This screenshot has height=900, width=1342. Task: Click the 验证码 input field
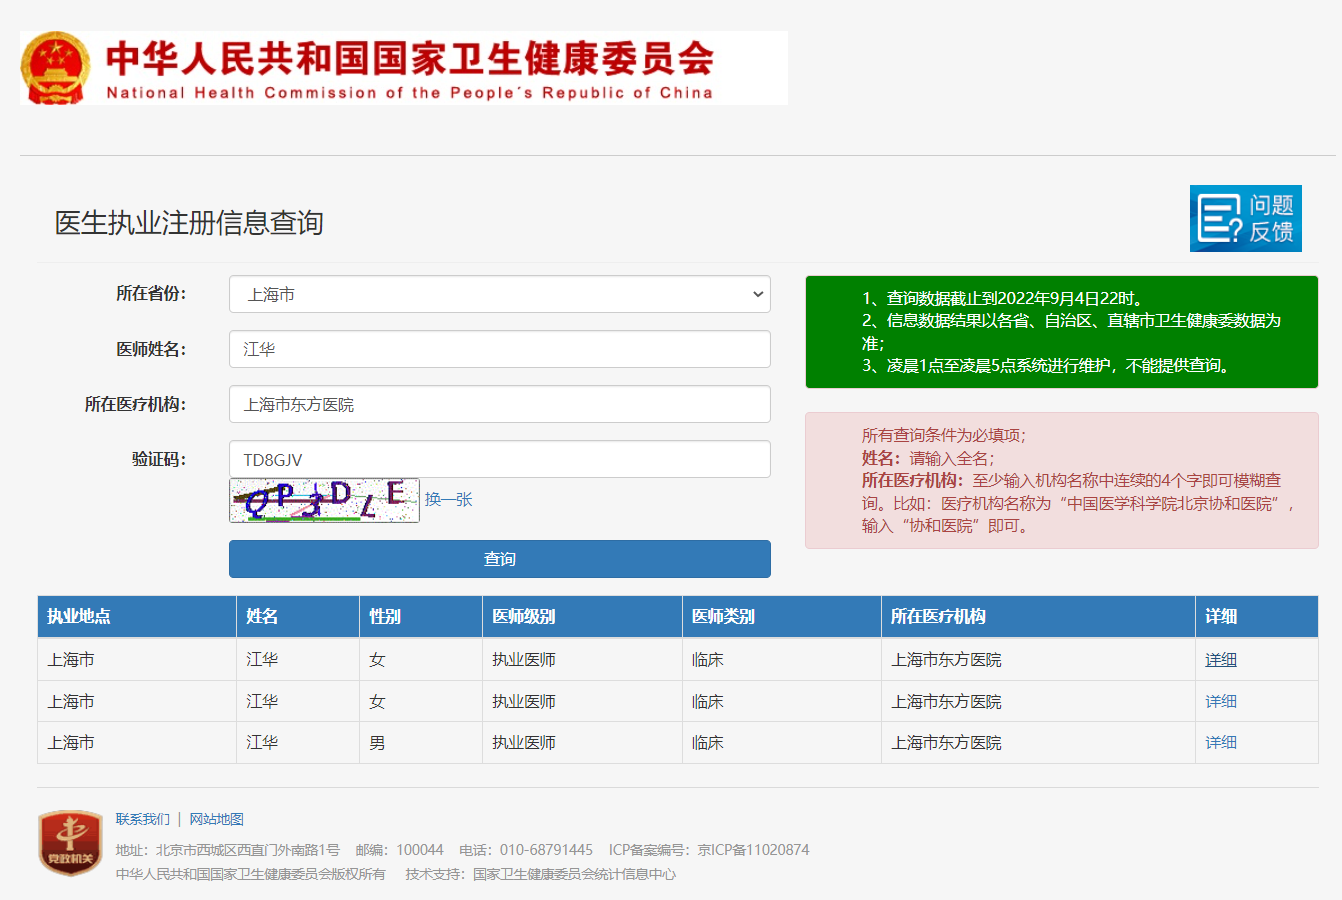pyautogui.click(x=500, y=459)
